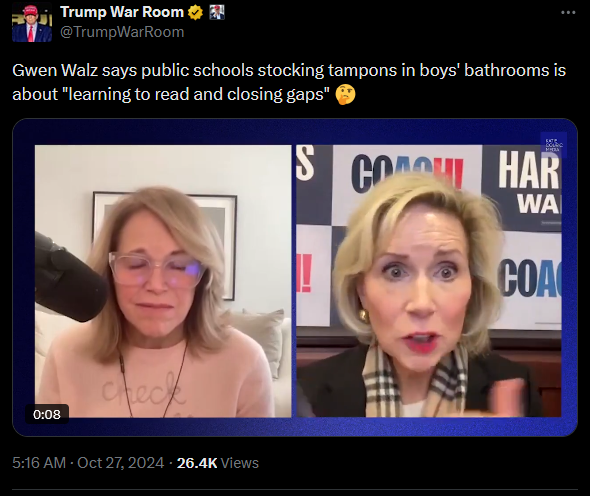The image size is (590, 496).
Task: View the 26.4K Views analytics
Action: tap(217, 463)
